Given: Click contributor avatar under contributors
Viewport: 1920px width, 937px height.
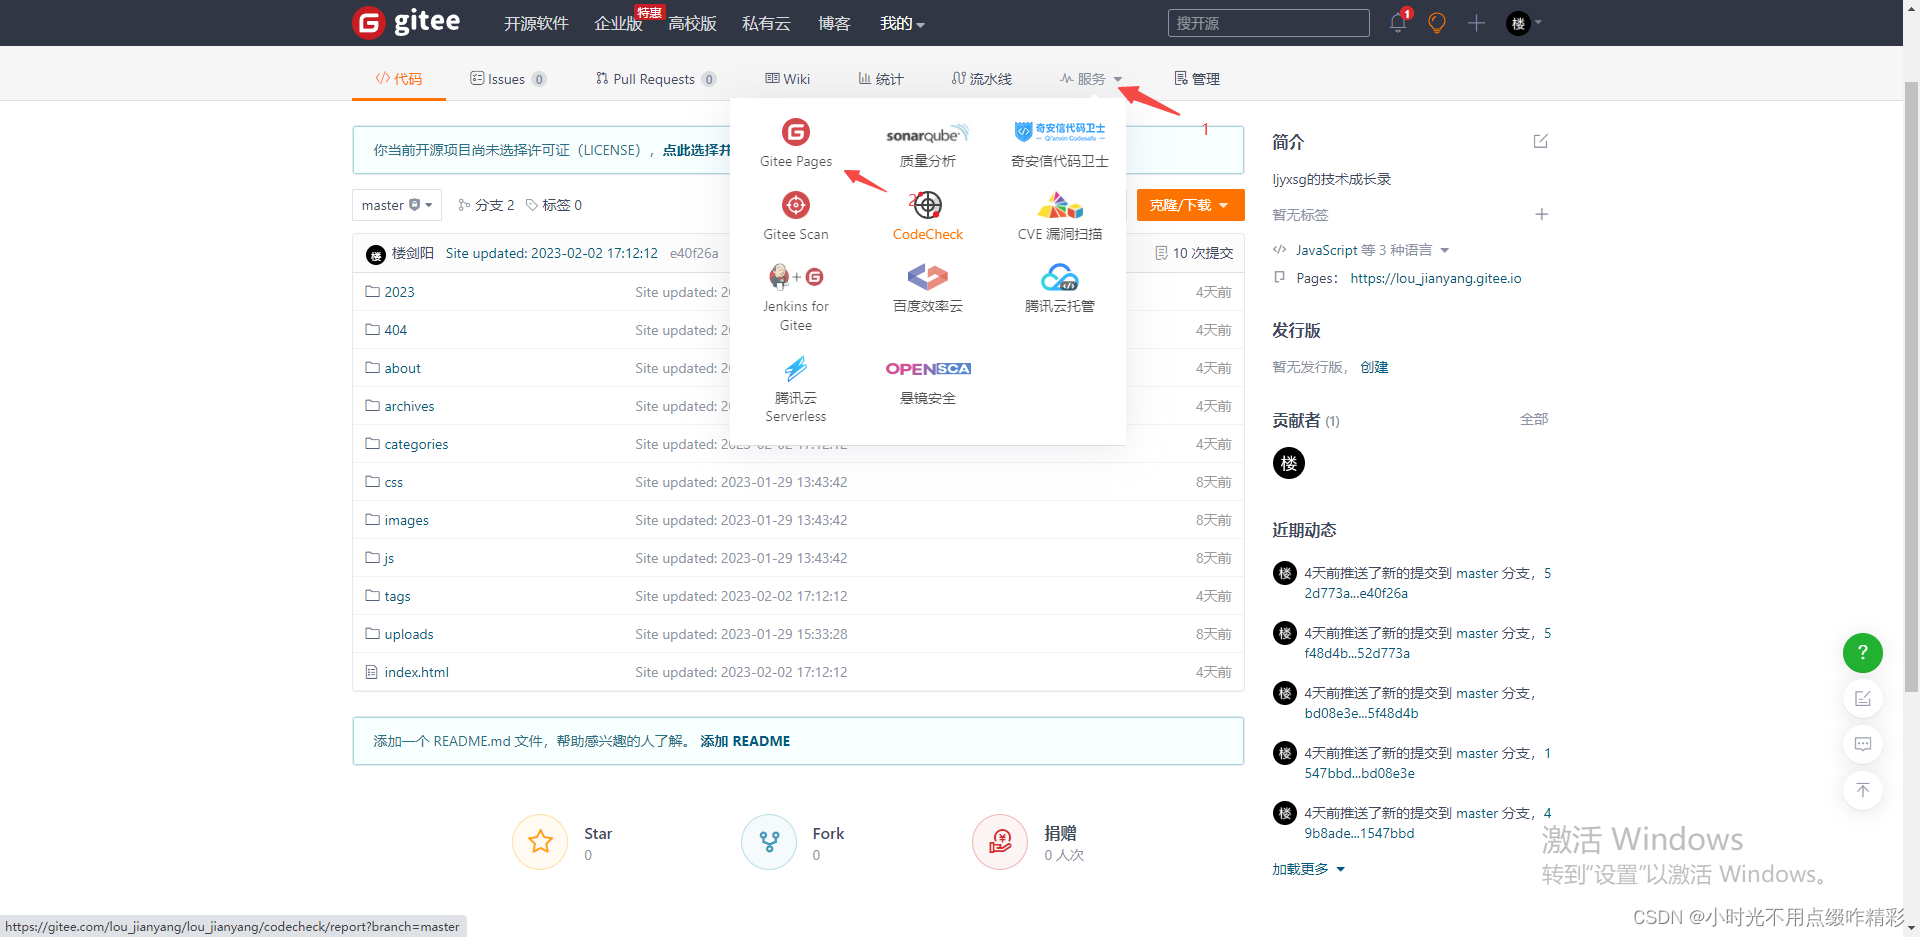Looking at the screenshot, I should click(1288, 463).
